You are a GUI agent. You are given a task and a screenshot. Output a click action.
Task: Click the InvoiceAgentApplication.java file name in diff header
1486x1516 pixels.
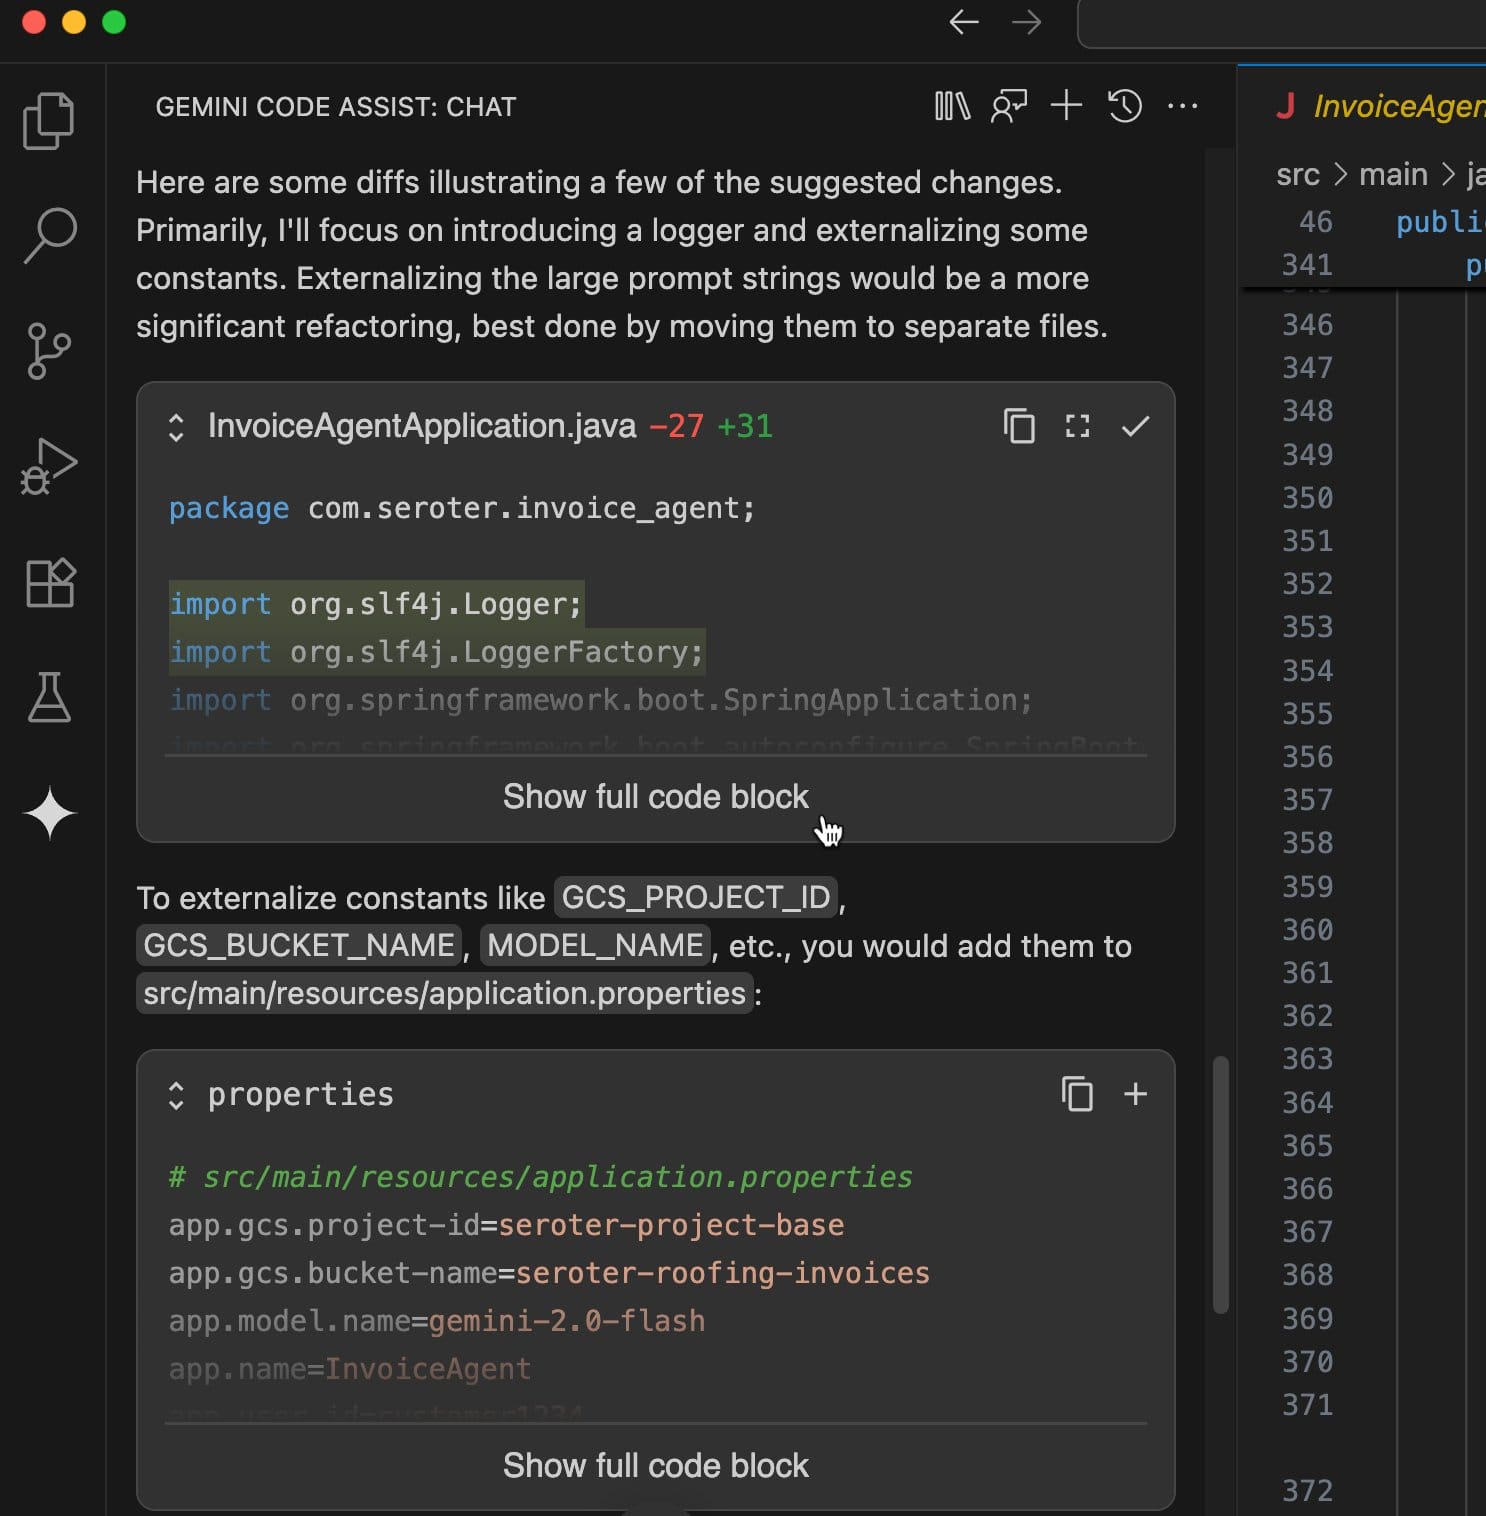click(x=422, y=426)
